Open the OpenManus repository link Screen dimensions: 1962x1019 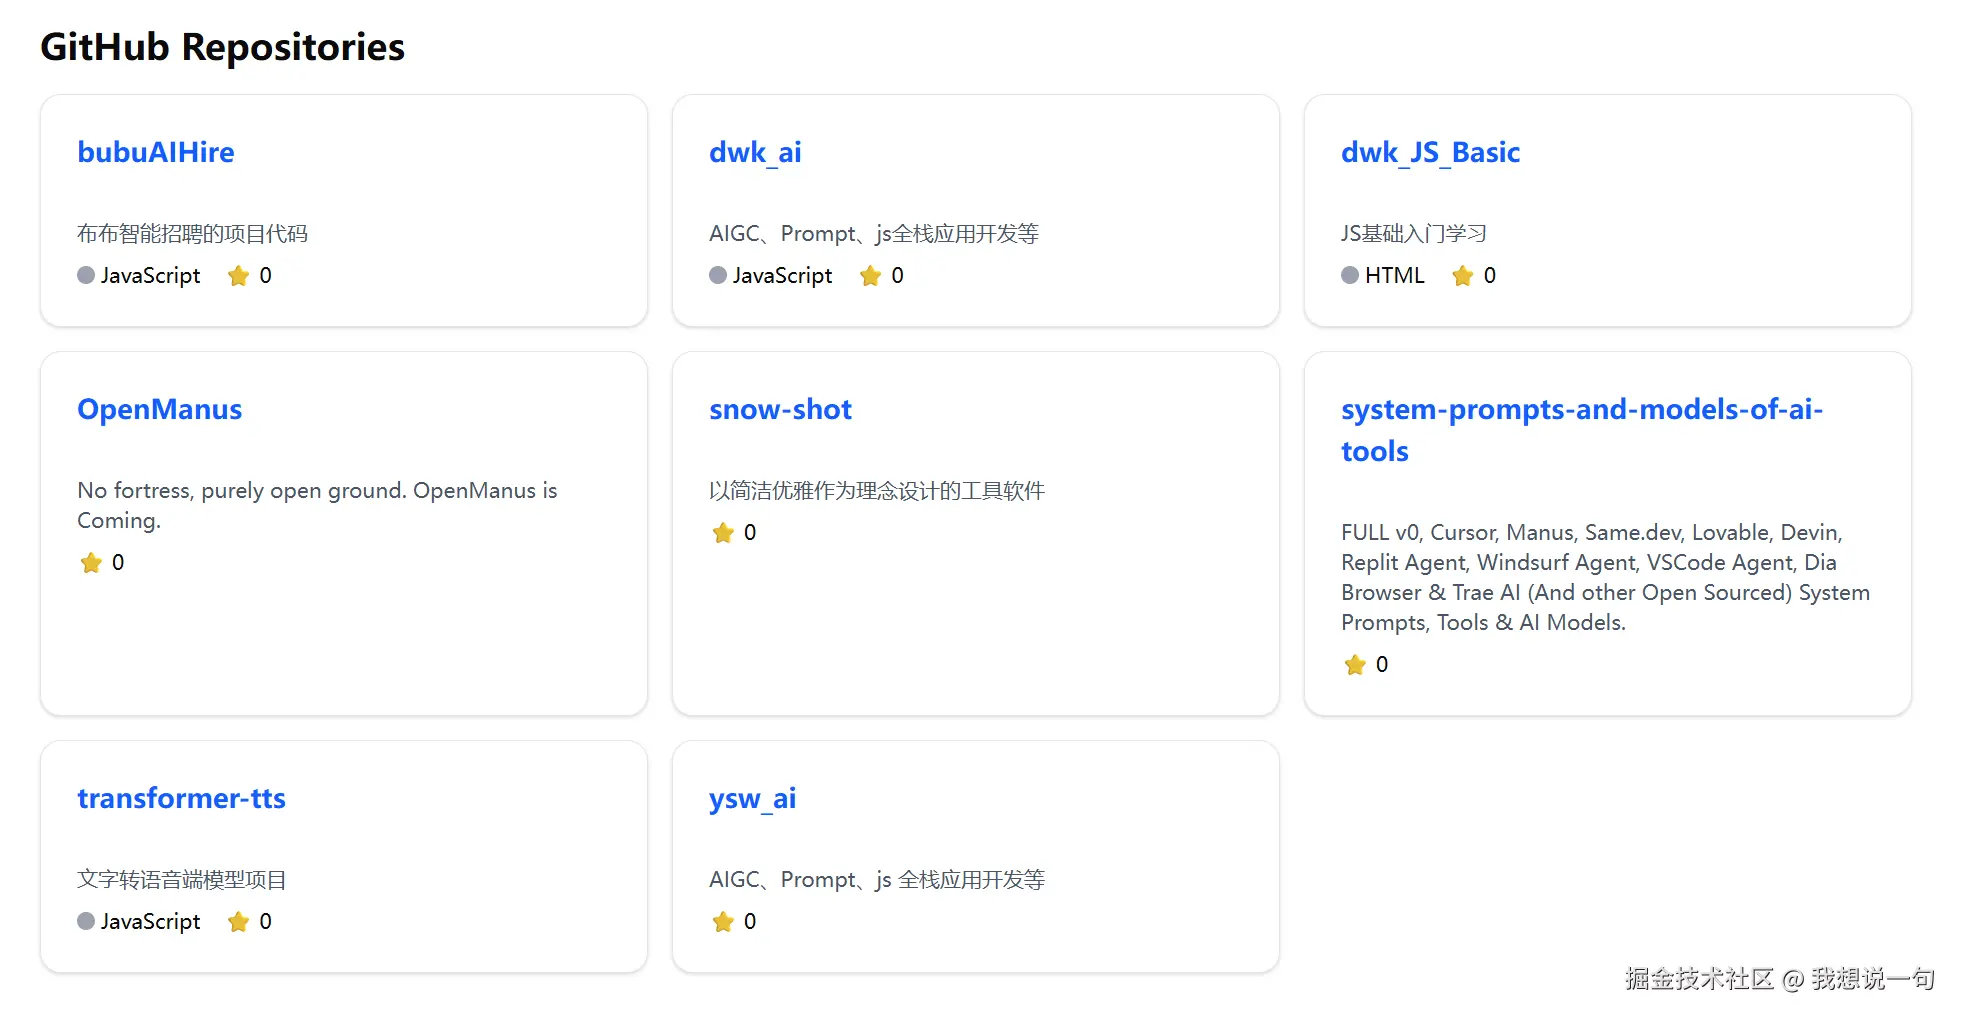coord(160,409)
